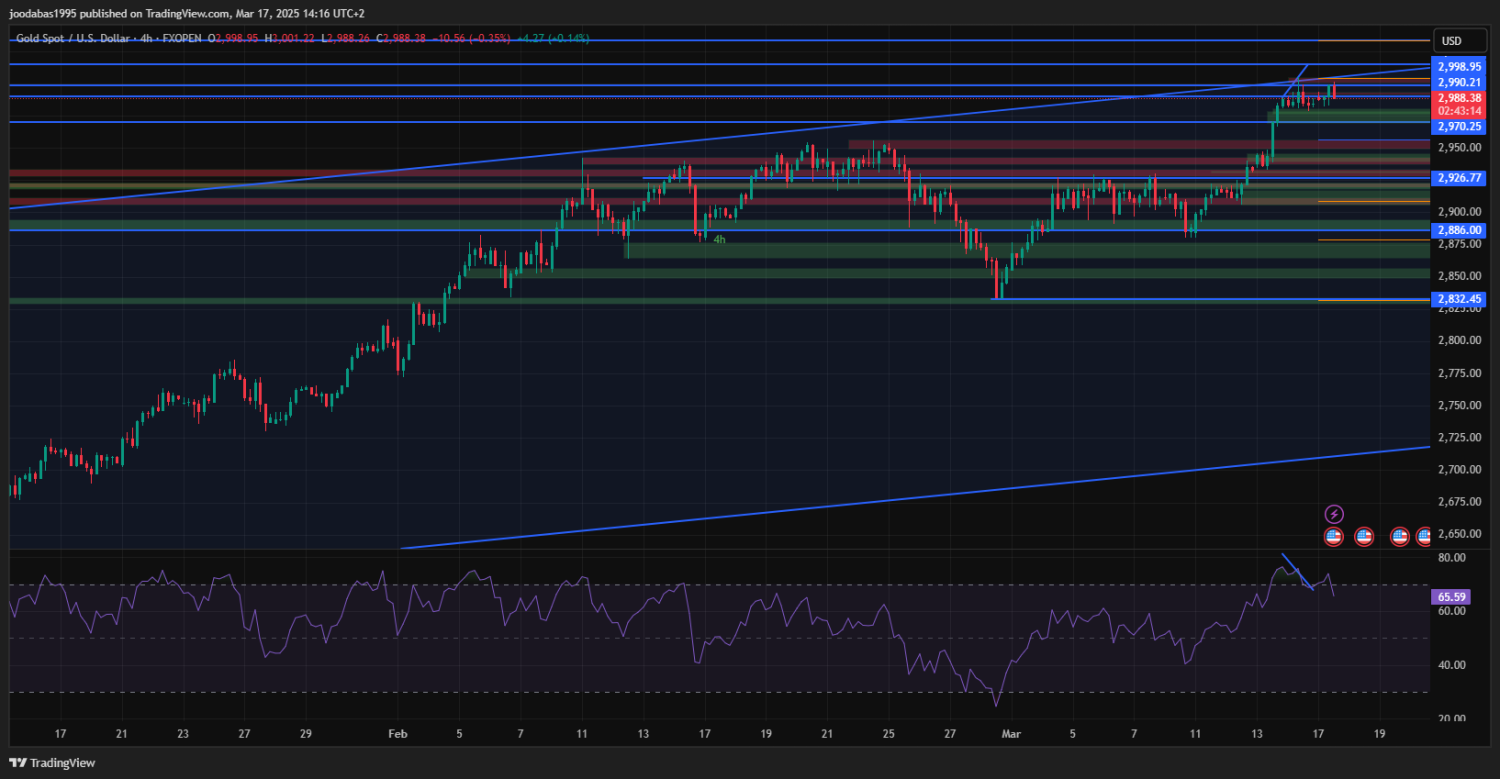The image size is (1500, 779).
Task: Click the 2,990.21 blue price label
Action: 1458,82
